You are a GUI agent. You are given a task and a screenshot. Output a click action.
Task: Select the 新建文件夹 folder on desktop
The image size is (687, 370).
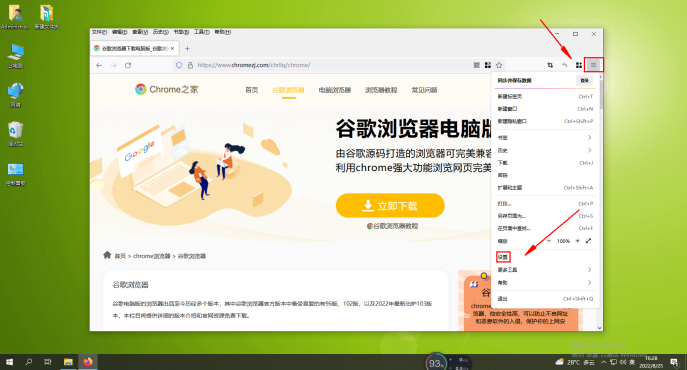tap(46, 17)
